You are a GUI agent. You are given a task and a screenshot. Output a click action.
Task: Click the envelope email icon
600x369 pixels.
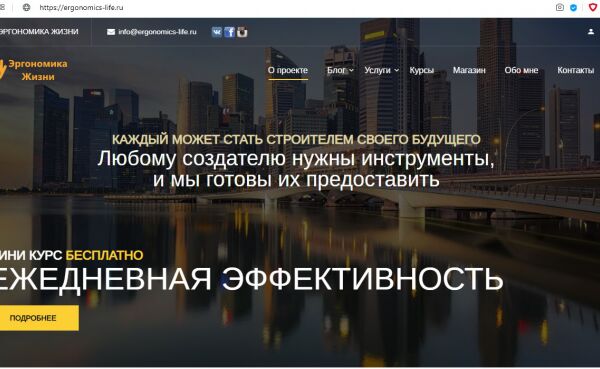tap(111, 32)
